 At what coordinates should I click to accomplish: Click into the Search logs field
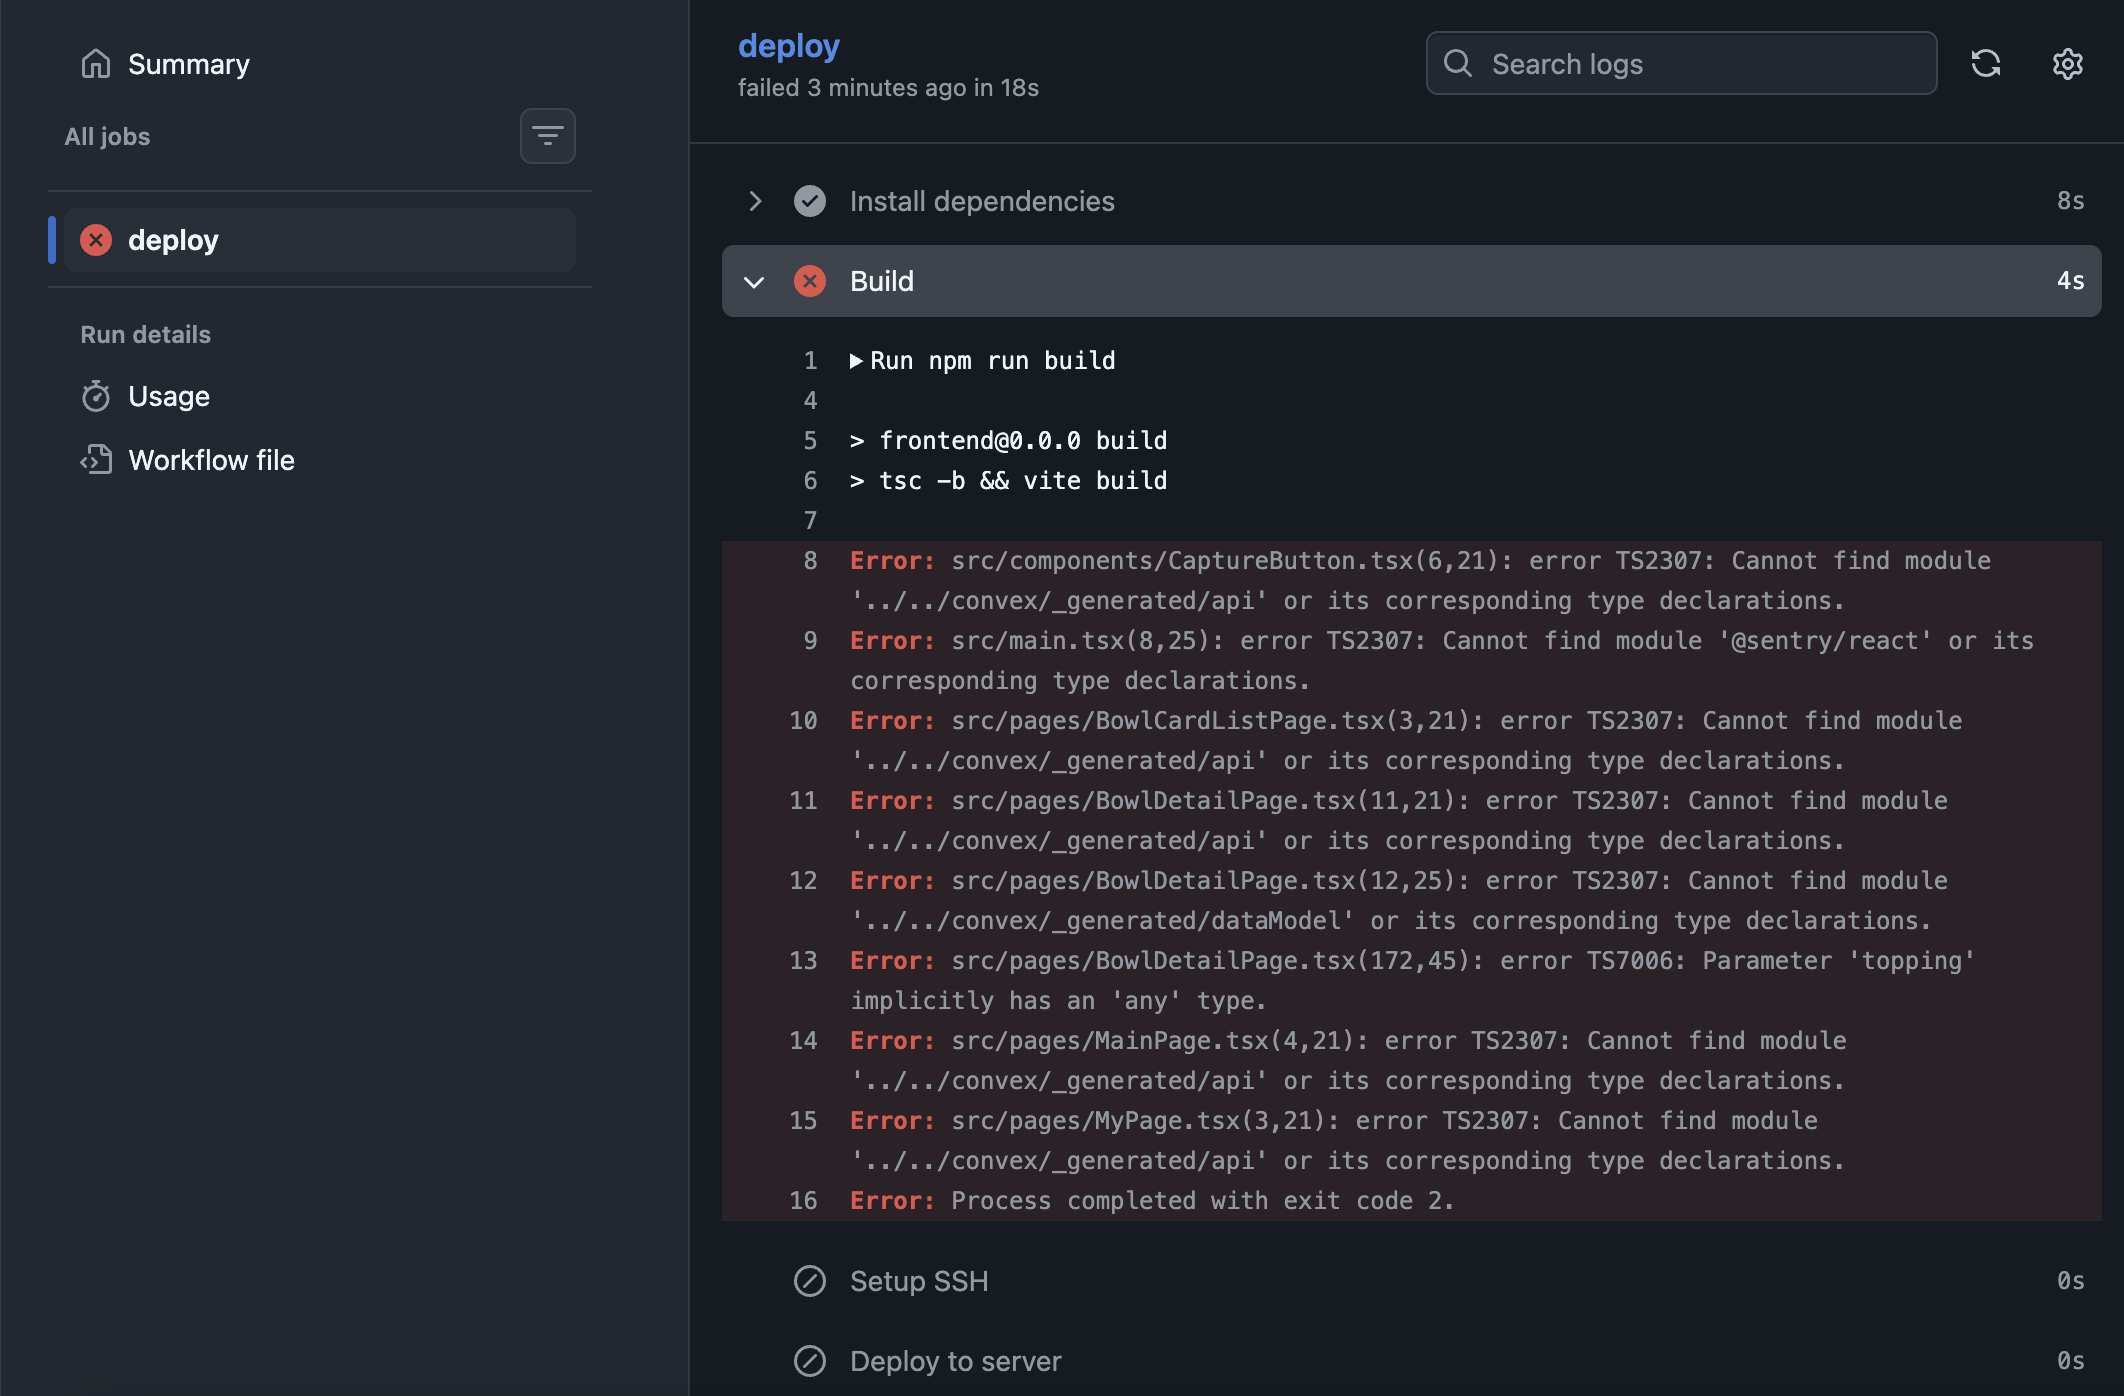(x=1700, y=64)
